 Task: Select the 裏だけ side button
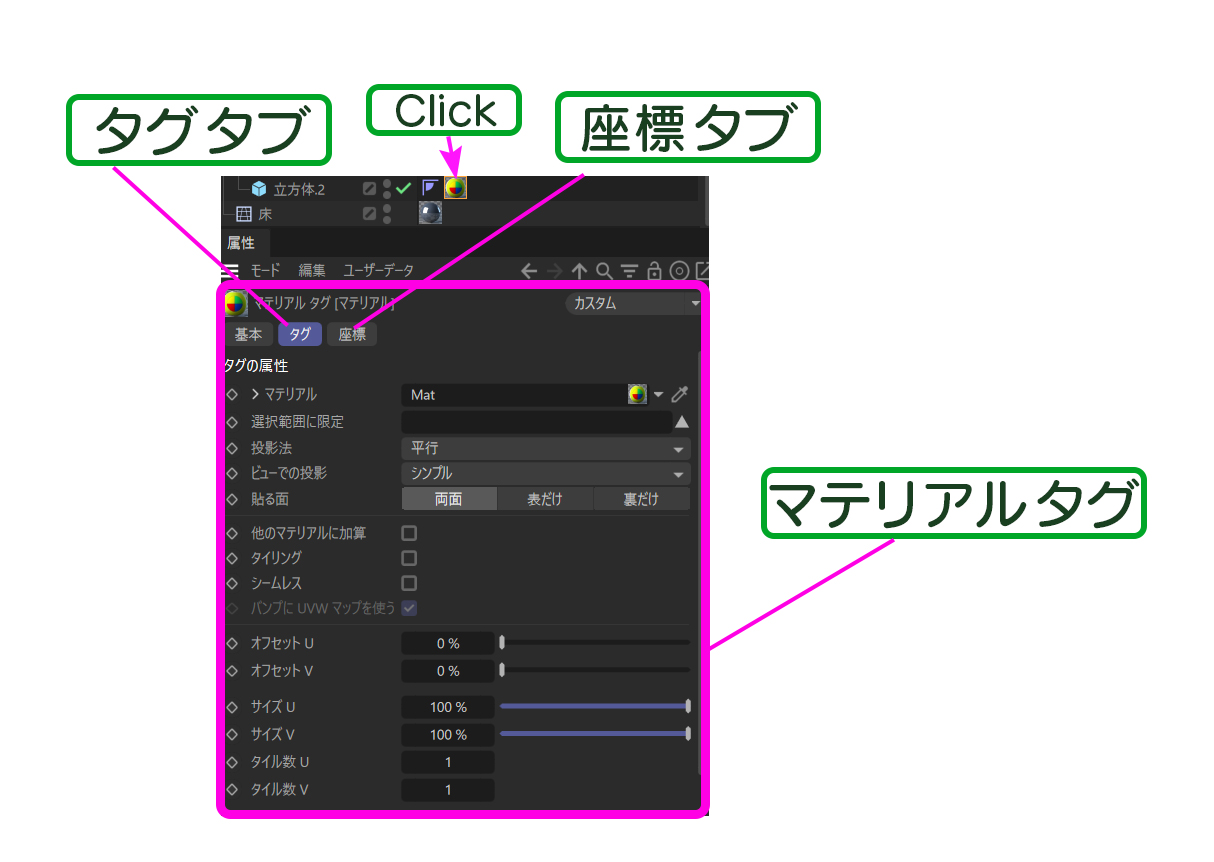(641, 499)
